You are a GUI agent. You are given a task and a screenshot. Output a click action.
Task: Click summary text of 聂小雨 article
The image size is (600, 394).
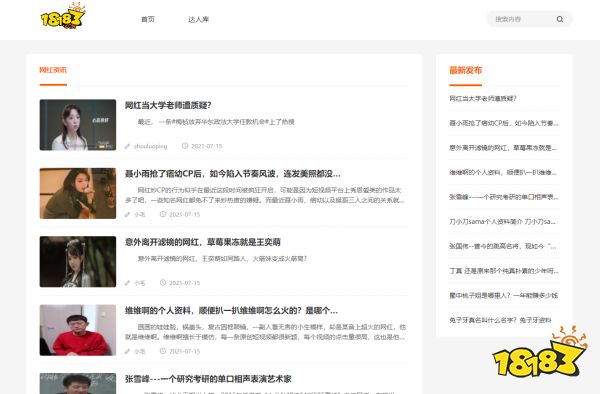(x=265, y=195)
